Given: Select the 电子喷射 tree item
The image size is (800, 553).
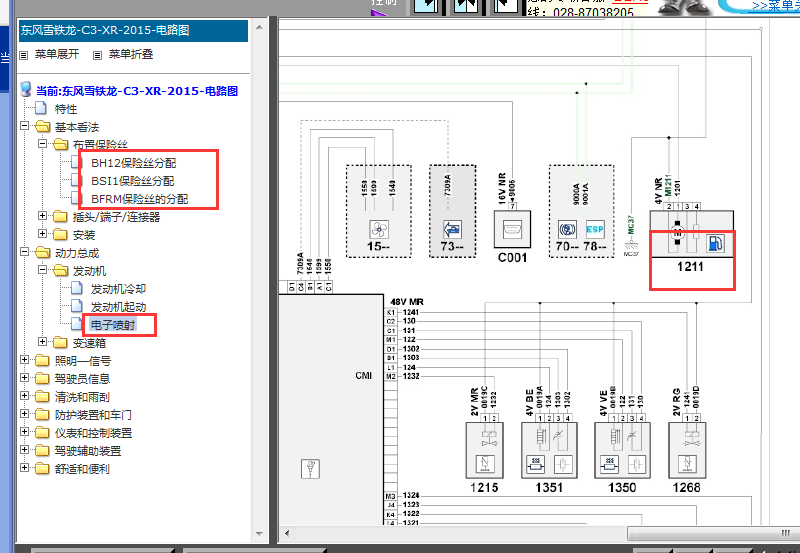Looking at the screenshot, I should point(113,325).
